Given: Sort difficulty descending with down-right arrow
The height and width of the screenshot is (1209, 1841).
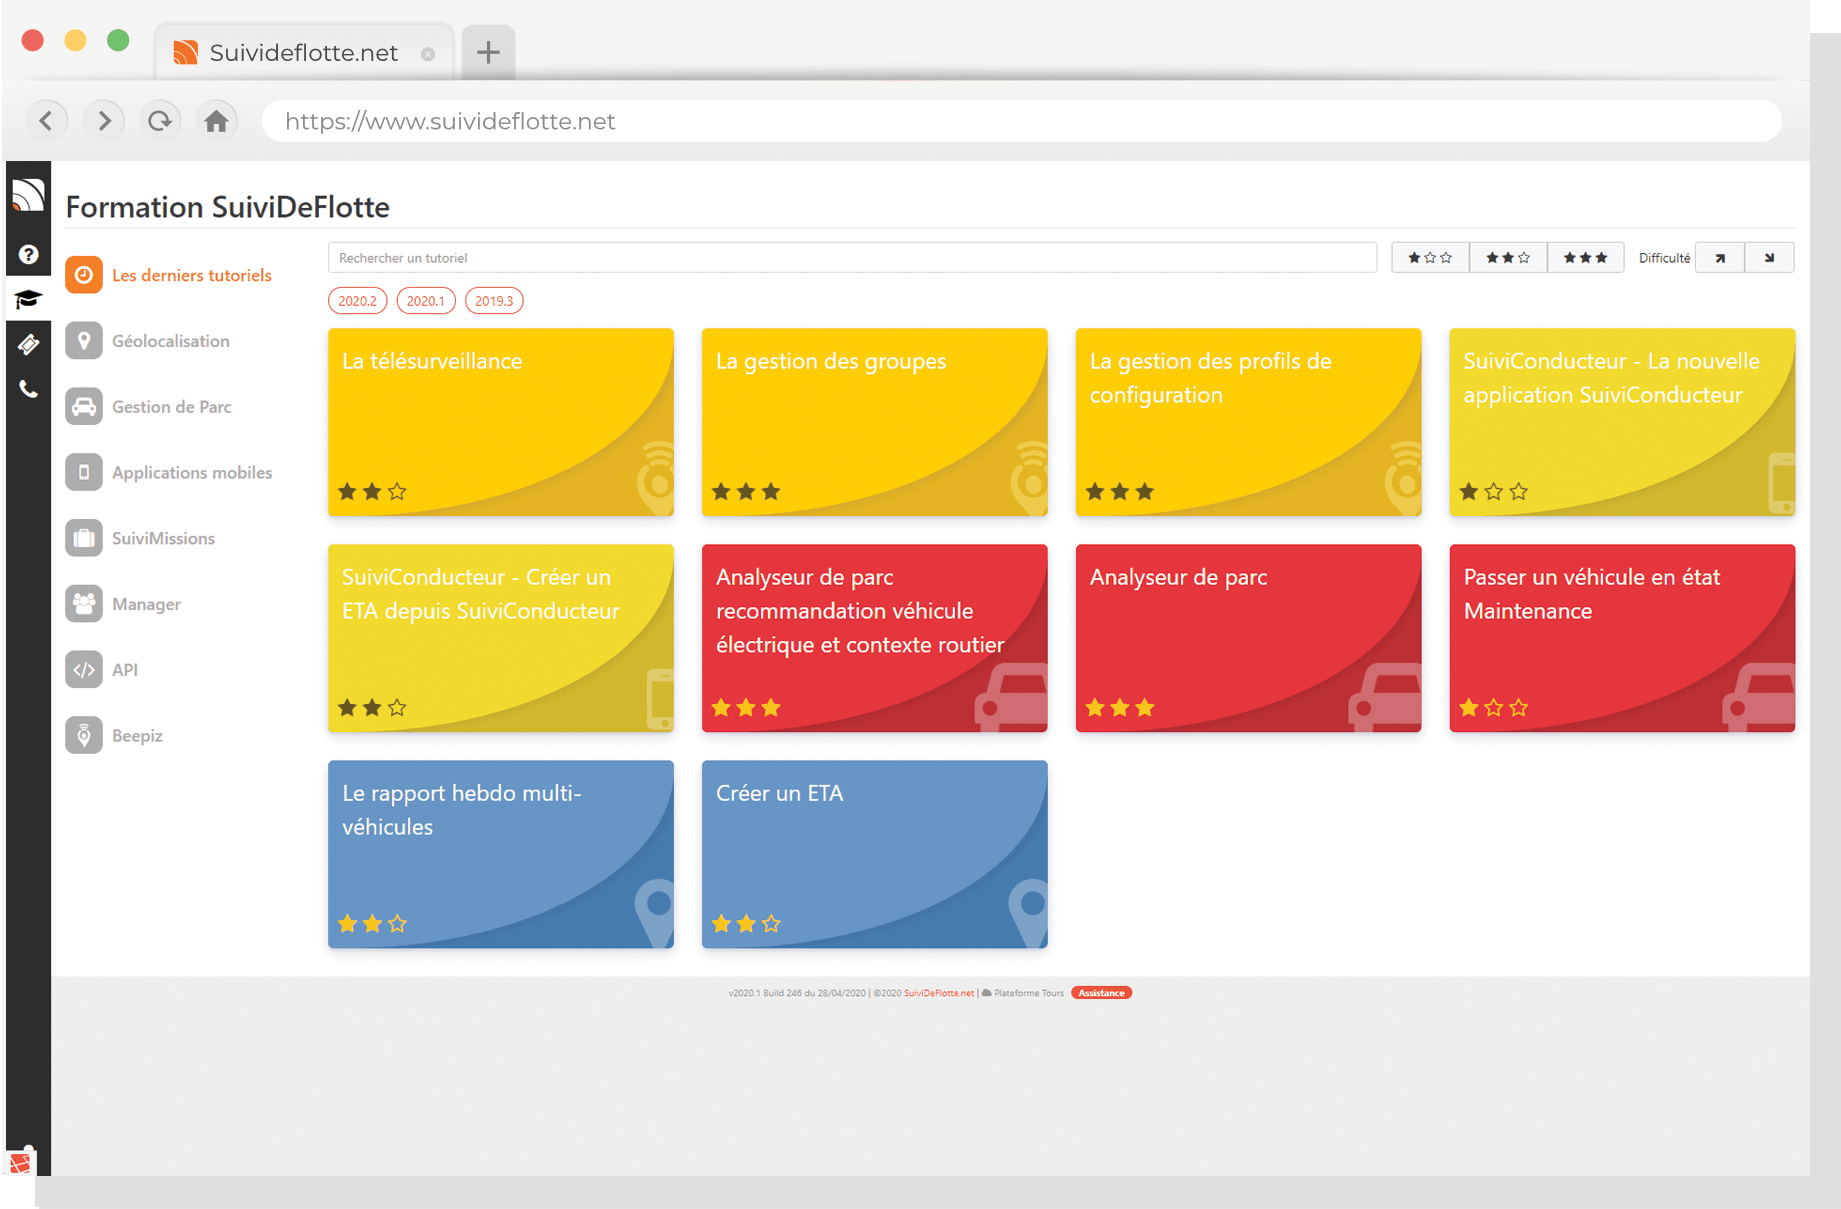Looking at the screenshot, I should click(x=1769, y=258).
